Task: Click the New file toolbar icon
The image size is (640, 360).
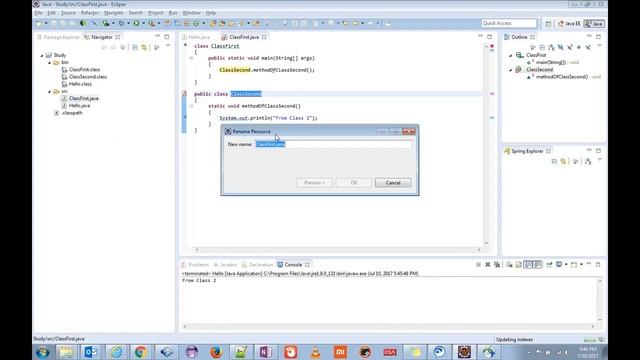Action: tap(39, 23)
